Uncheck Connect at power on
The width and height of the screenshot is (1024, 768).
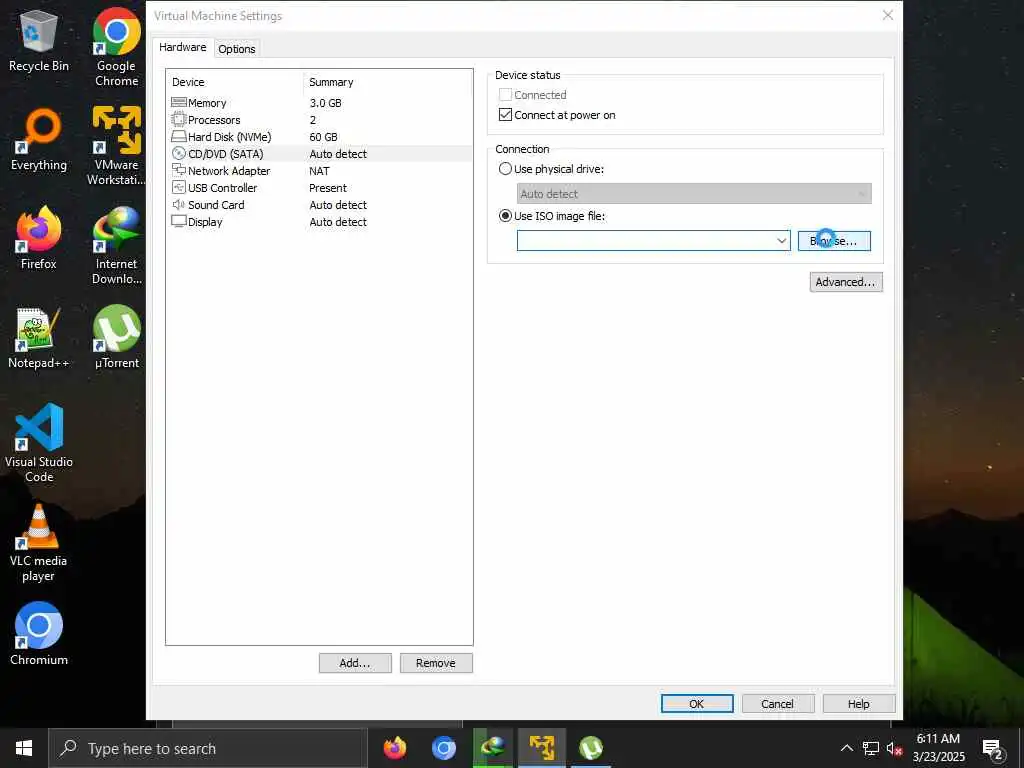coord(505,115)
